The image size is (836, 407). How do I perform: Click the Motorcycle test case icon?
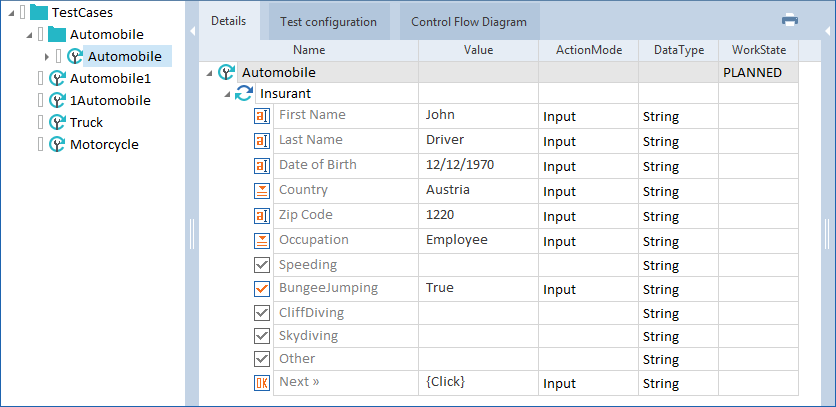tap(57, 144)
